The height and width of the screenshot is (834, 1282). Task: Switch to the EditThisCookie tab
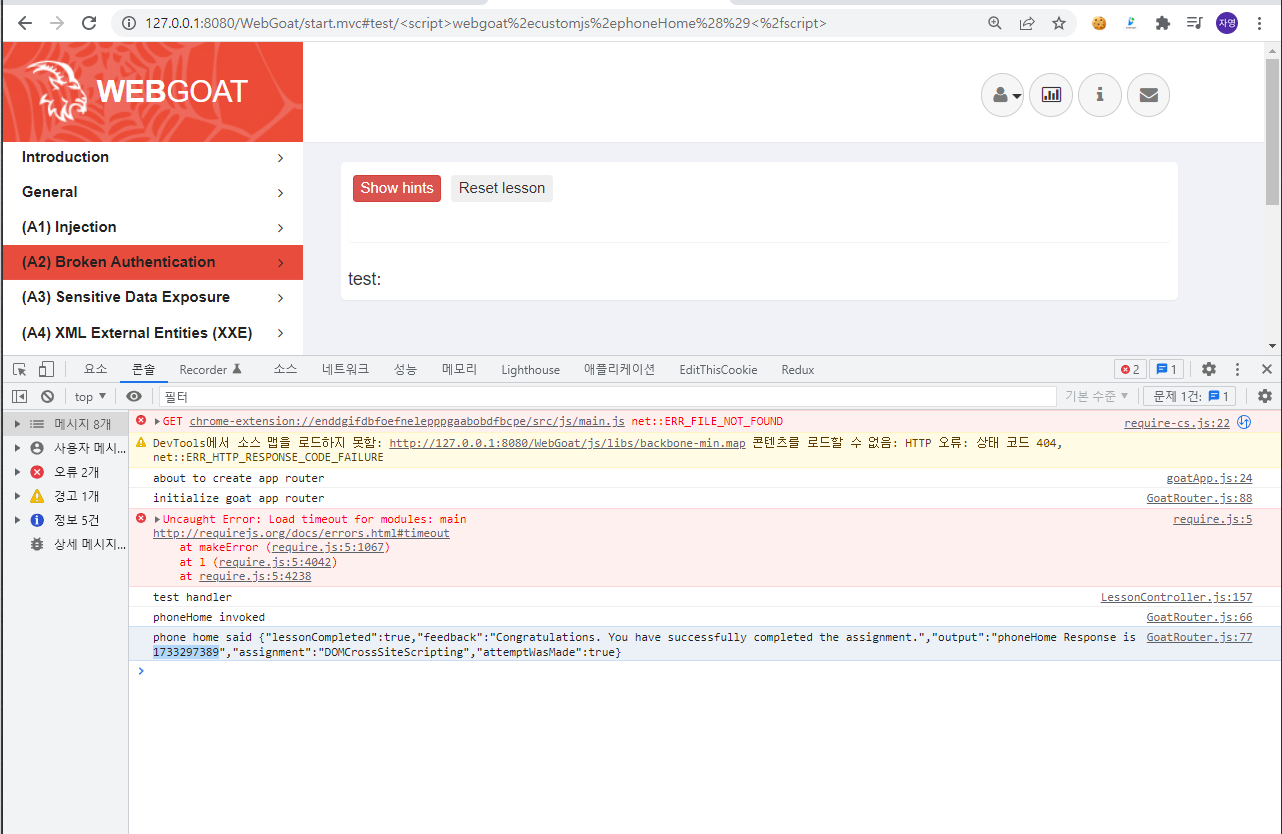pos(718,369)
